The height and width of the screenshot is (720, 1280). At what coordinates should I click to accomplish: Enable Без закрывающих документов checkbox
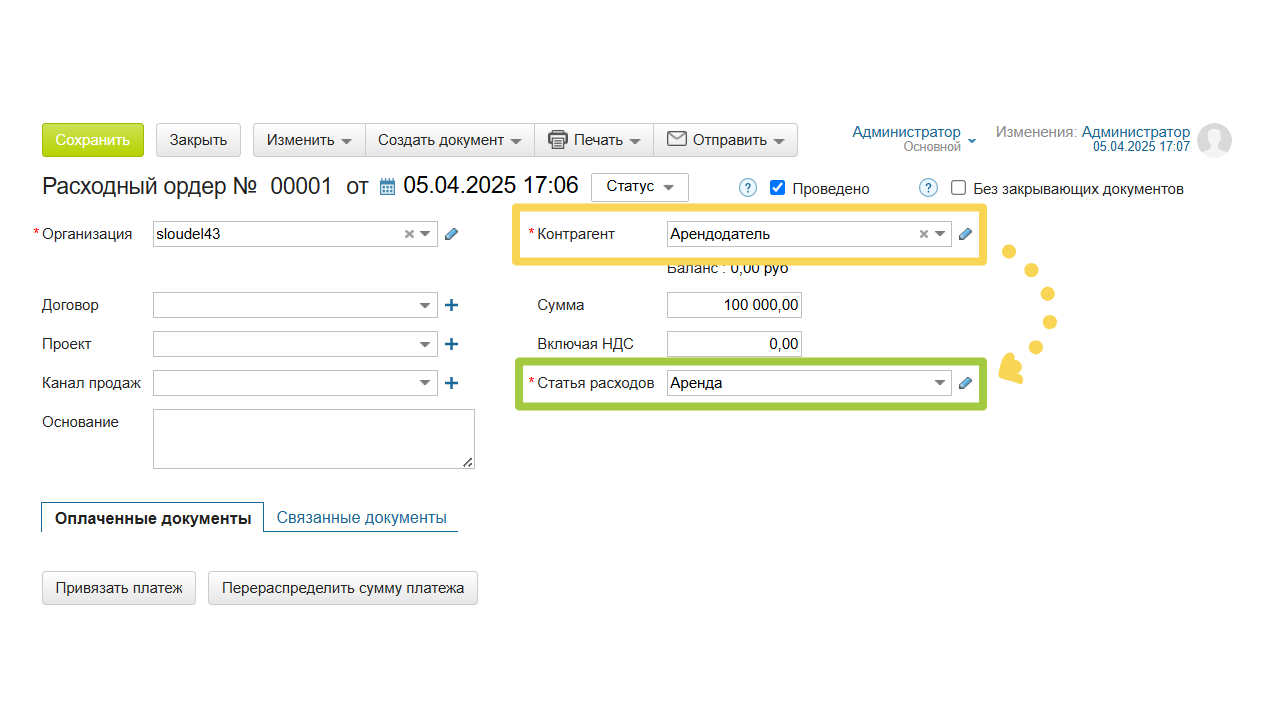click(958, 188)
